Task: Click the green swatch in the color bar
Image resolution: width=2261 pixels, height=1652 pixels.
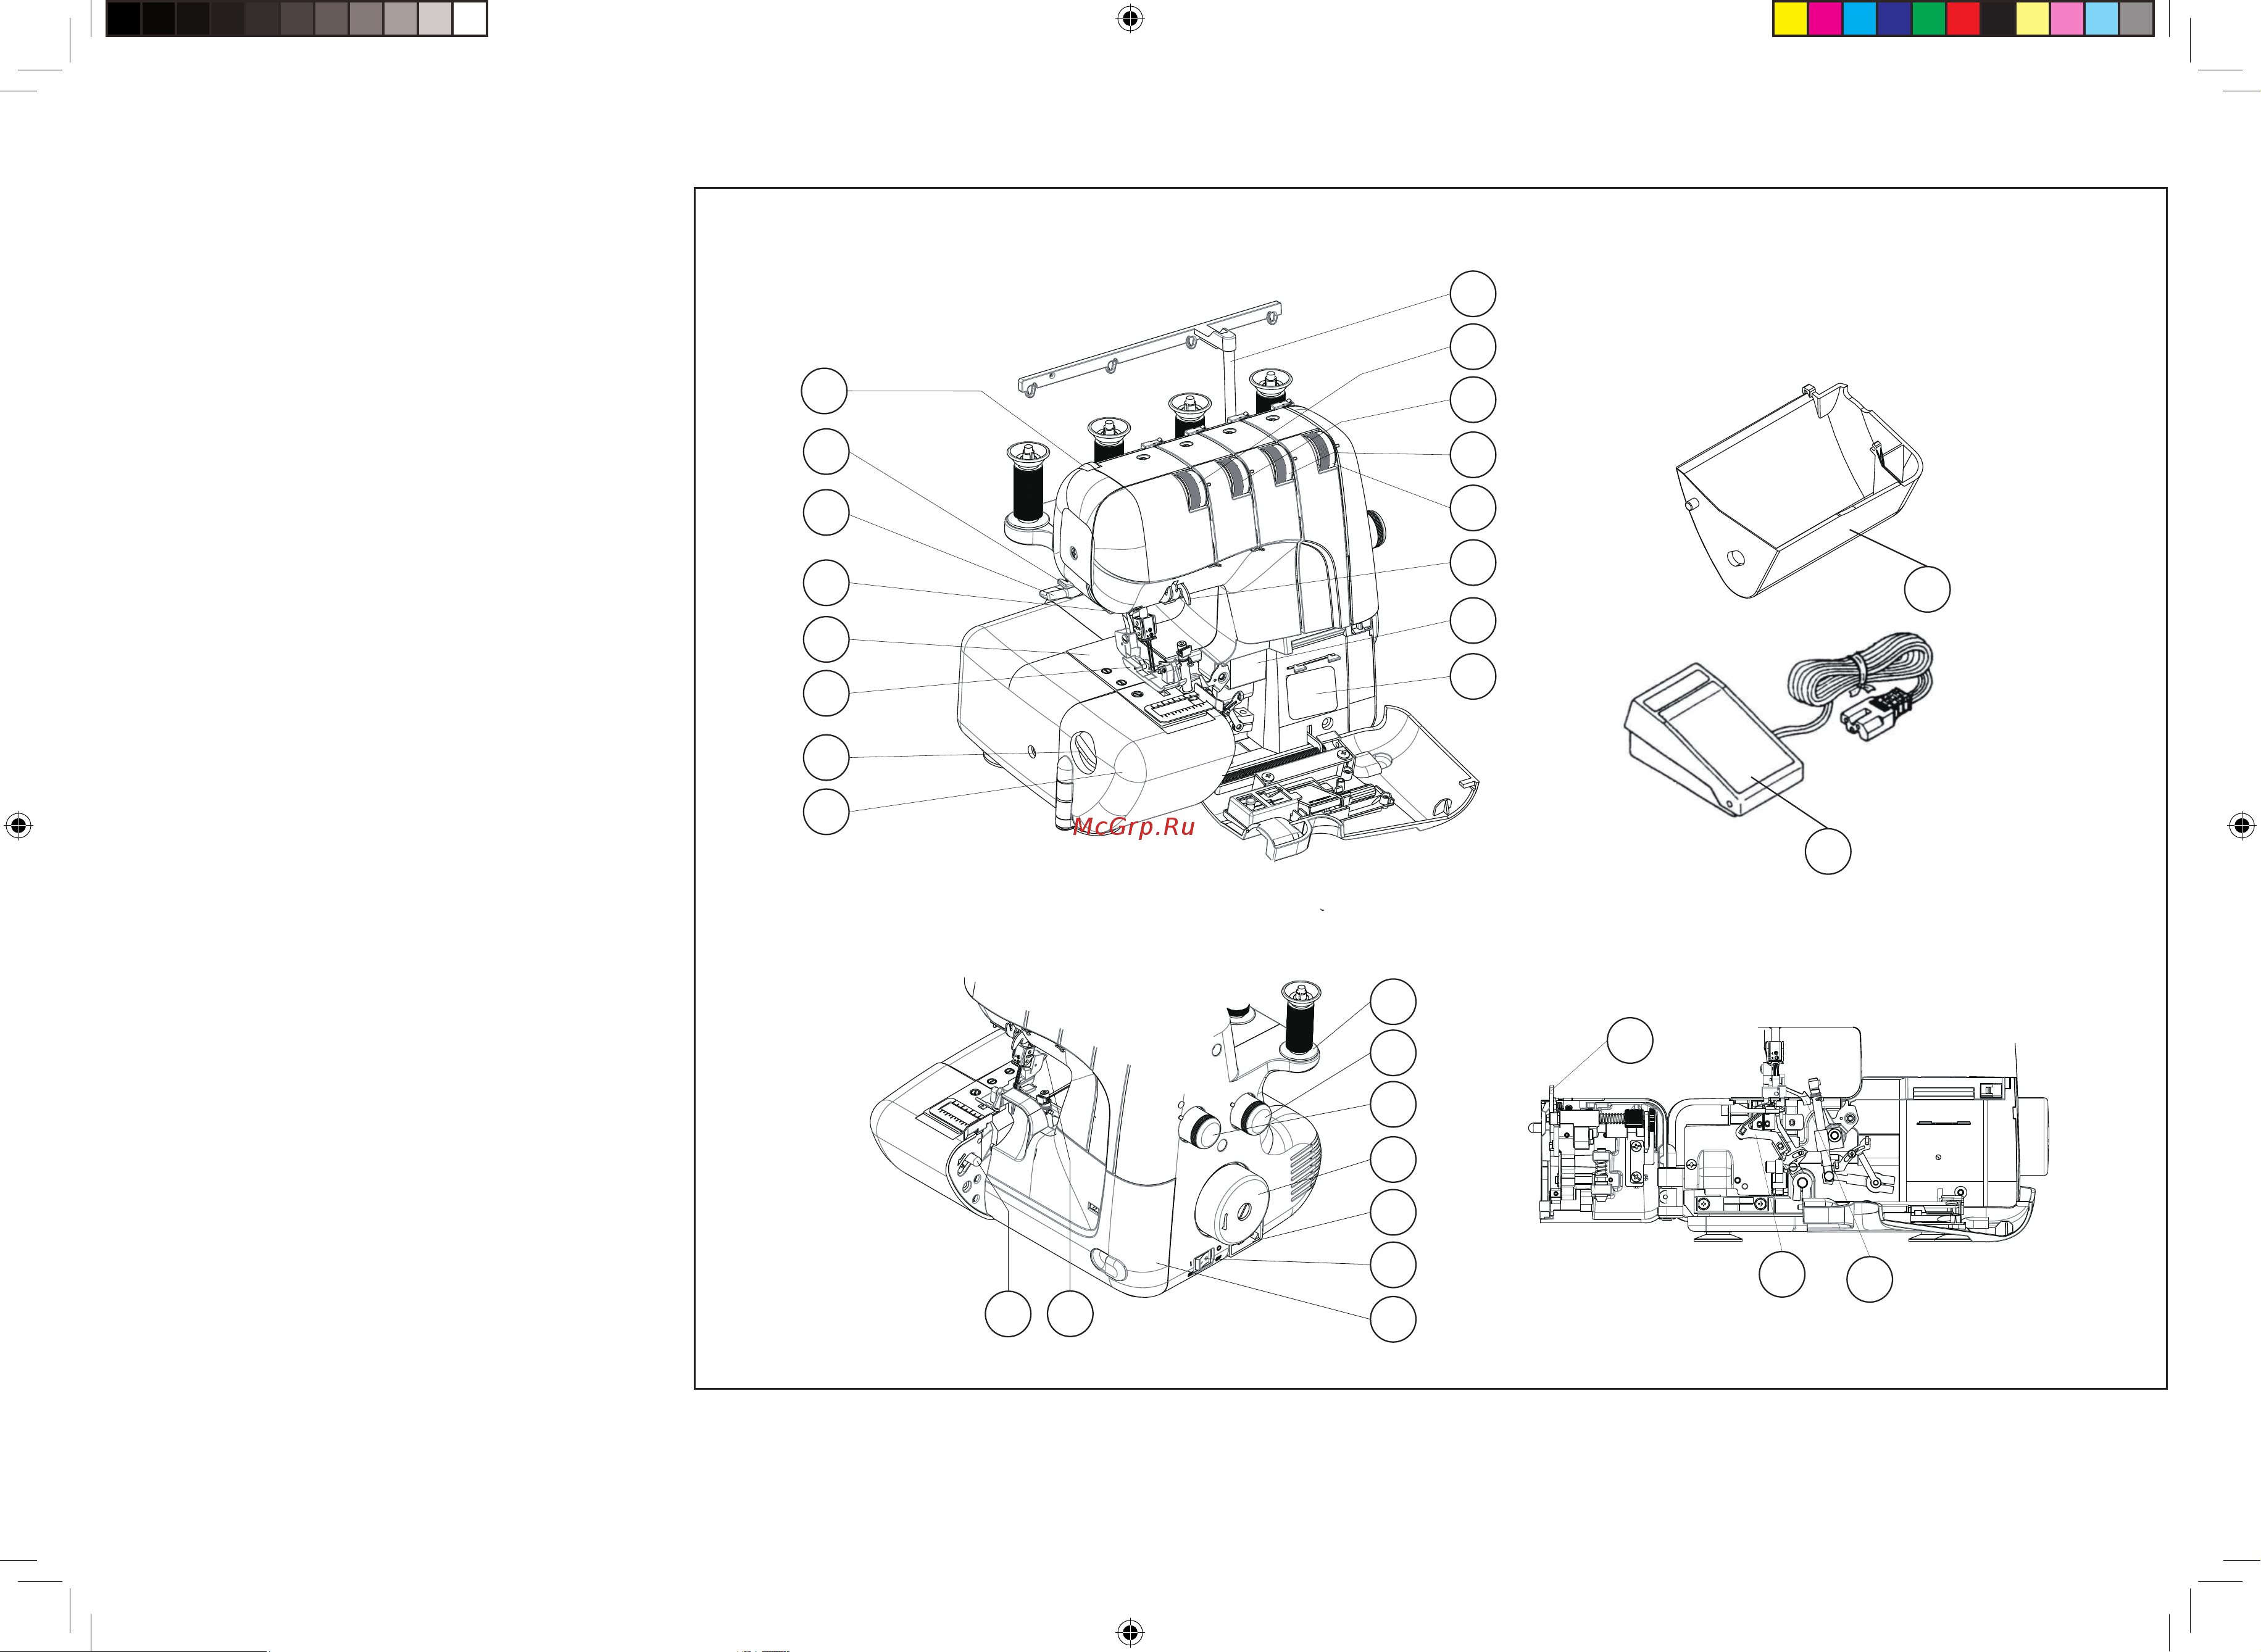Action: click(1928, 19)
